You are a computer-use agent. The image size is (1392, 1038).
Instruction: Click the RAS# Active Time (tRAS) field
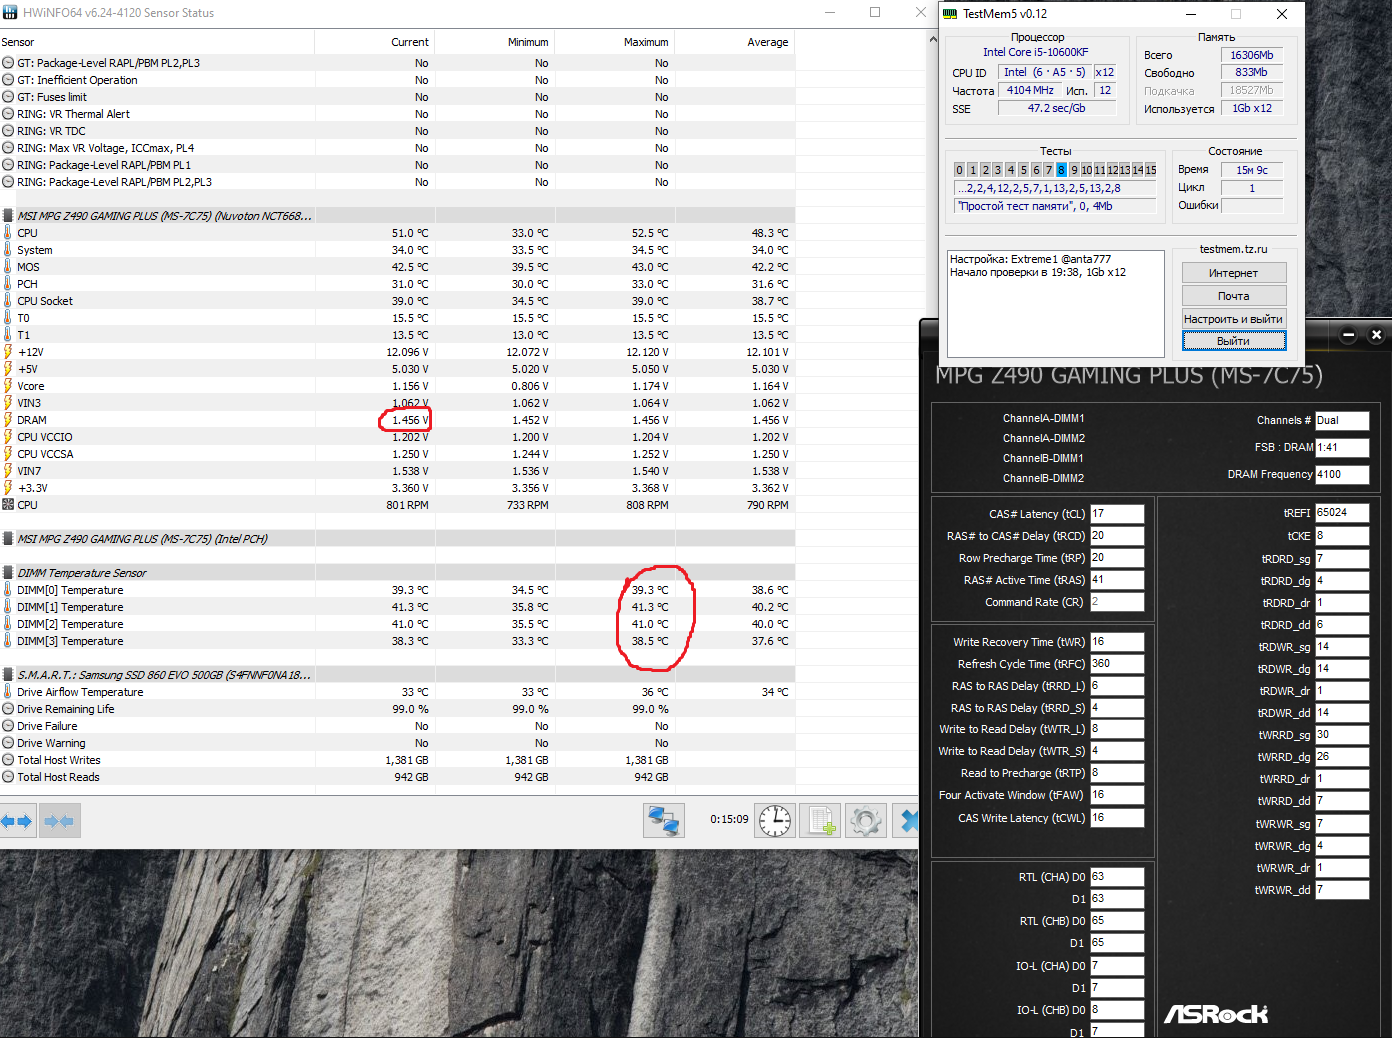click(x=1117, y=580)
